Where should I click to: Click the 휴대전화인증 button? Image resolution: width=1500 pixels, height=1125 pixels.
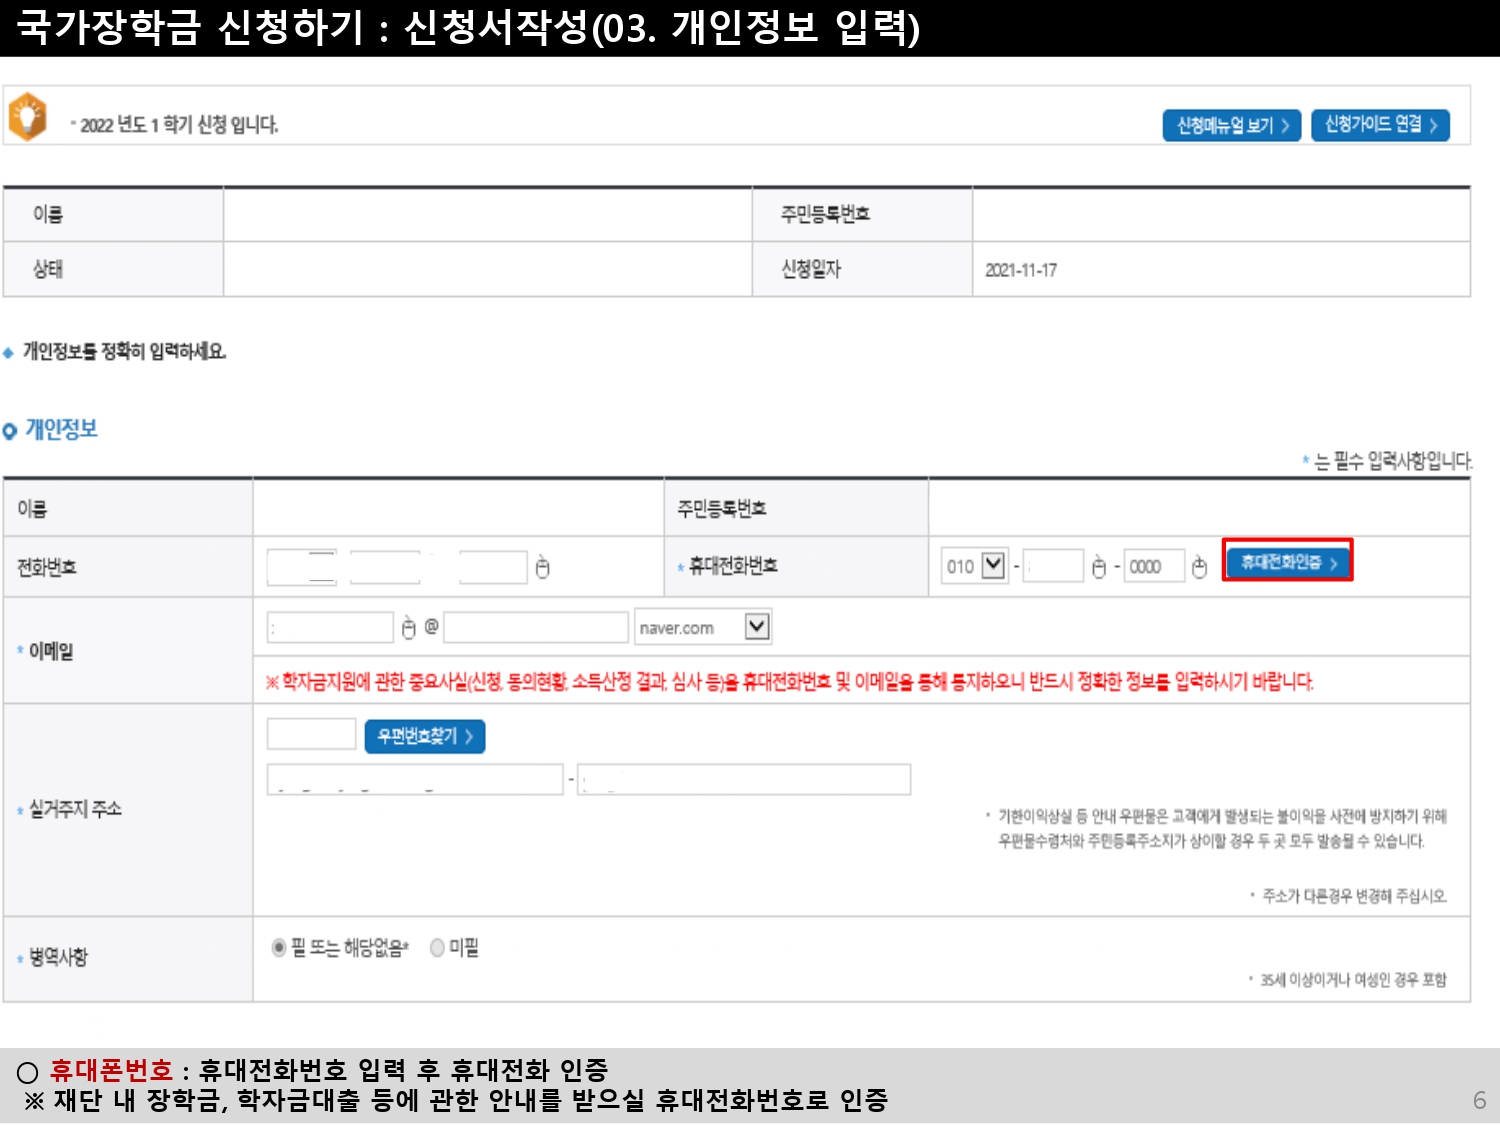[1288, 562]
